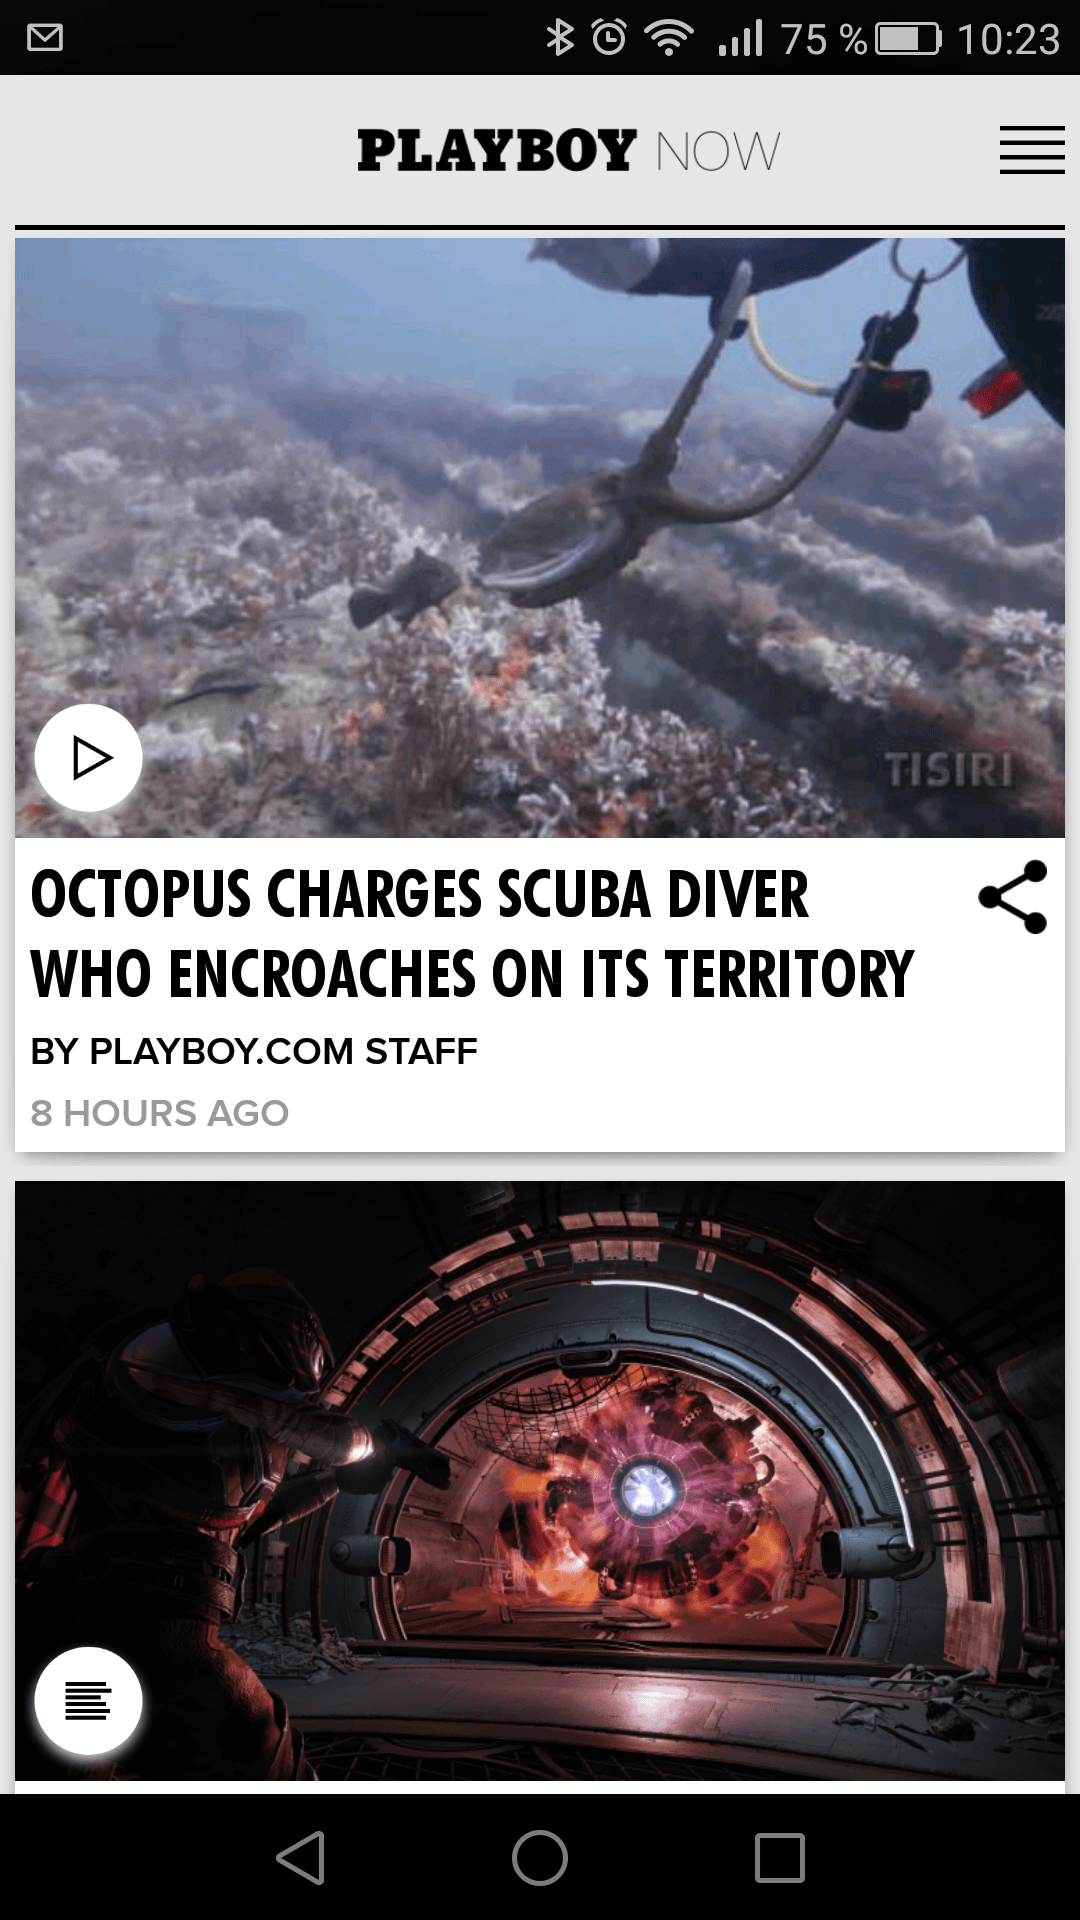Tap the article text icon on space image
Screen dimensions: 1080x1920
point(89,1700)
